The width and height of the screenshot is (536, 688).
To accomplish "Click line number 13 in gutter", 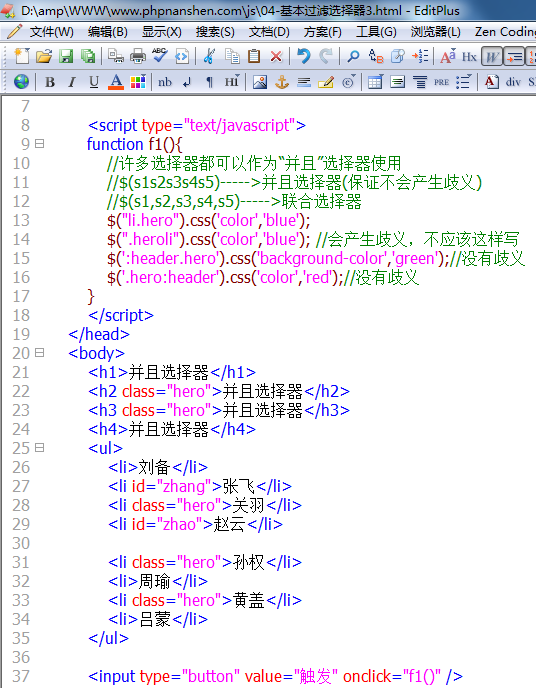I will (21, 220).
